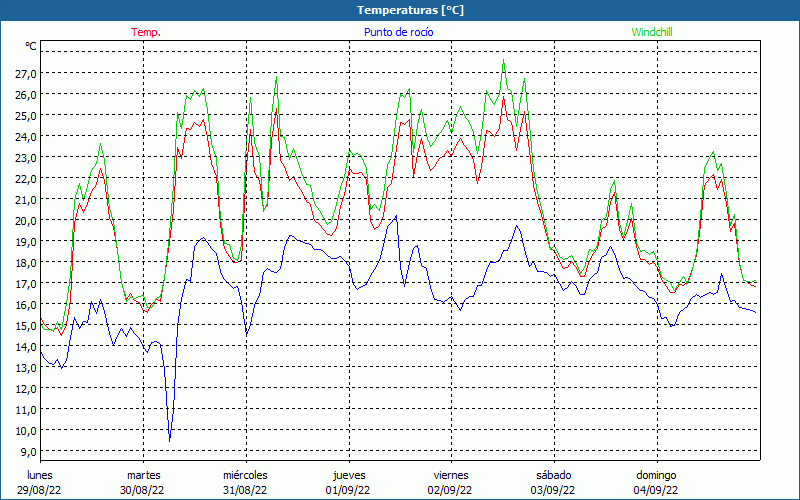This screenshot has width=800, height=500.
Task: Click the 03/09/22 date label
Action: click(553, 490)
